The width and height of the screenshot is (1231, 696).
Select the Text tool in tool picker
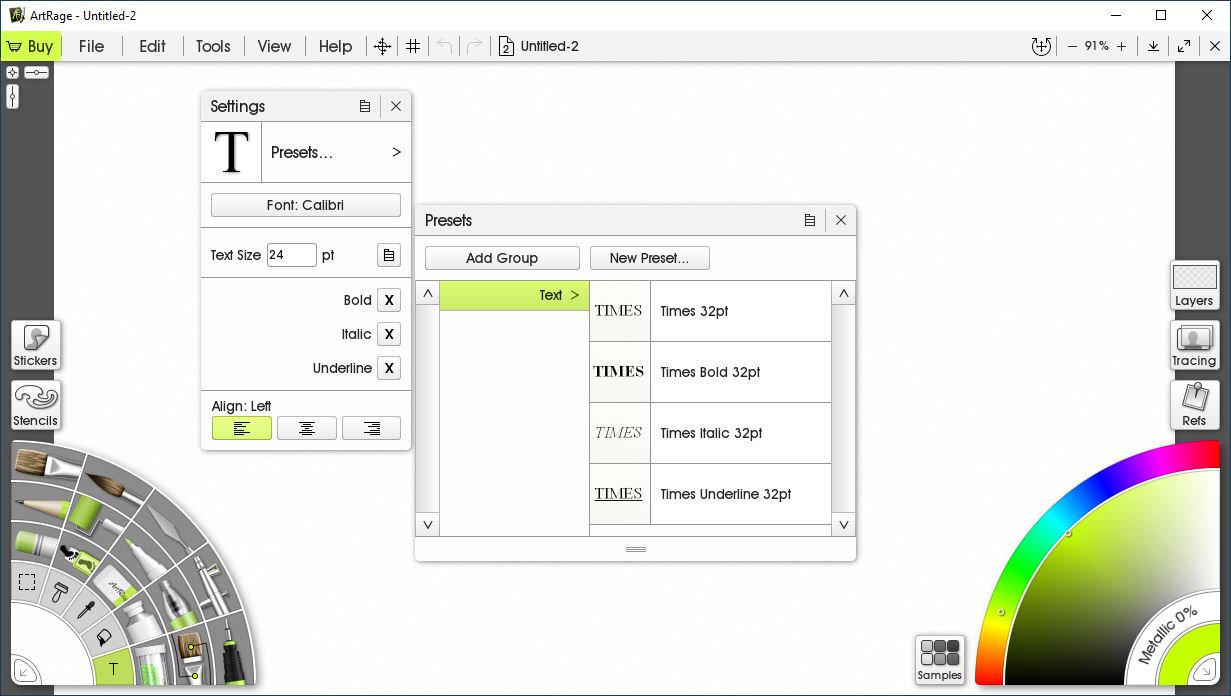click(x=113, y=668)
